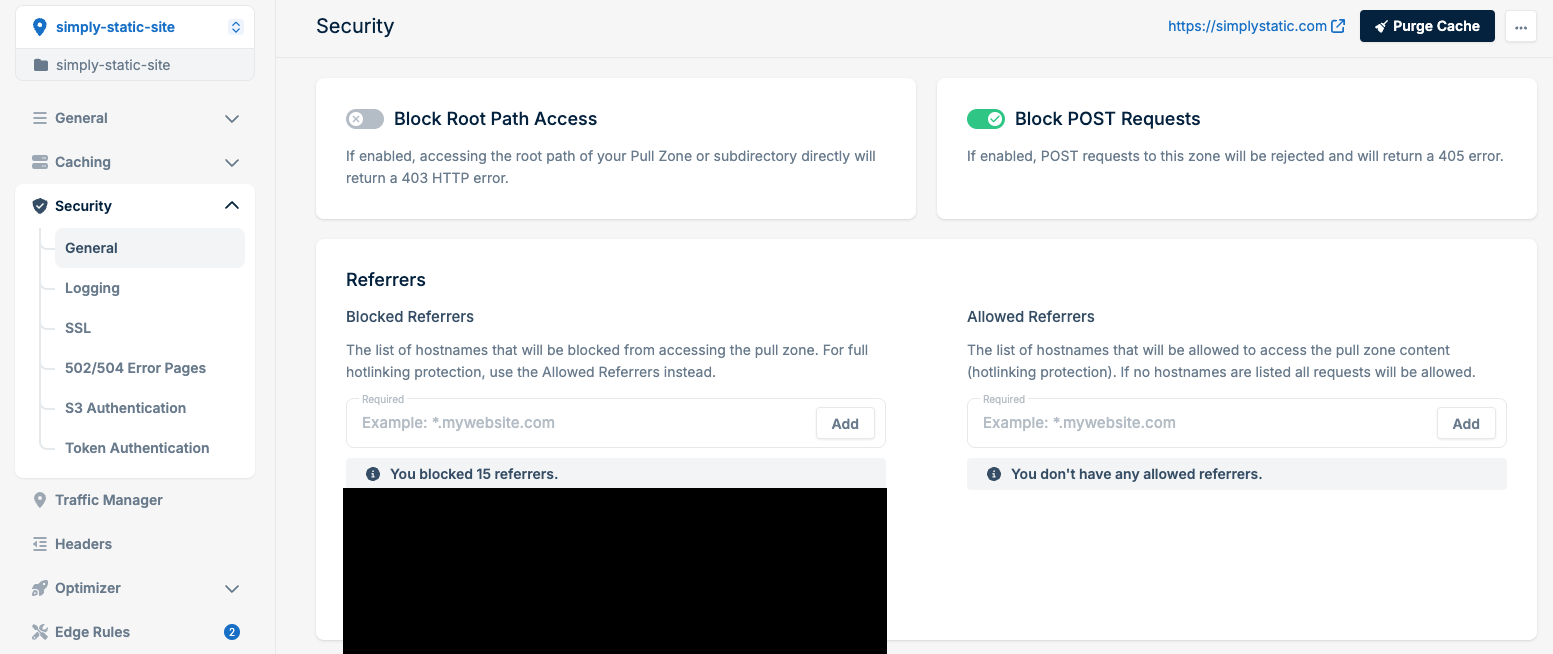Switch to the Token Authentication page
Viewport: 1553px width, 654px height.
point(136,447)
